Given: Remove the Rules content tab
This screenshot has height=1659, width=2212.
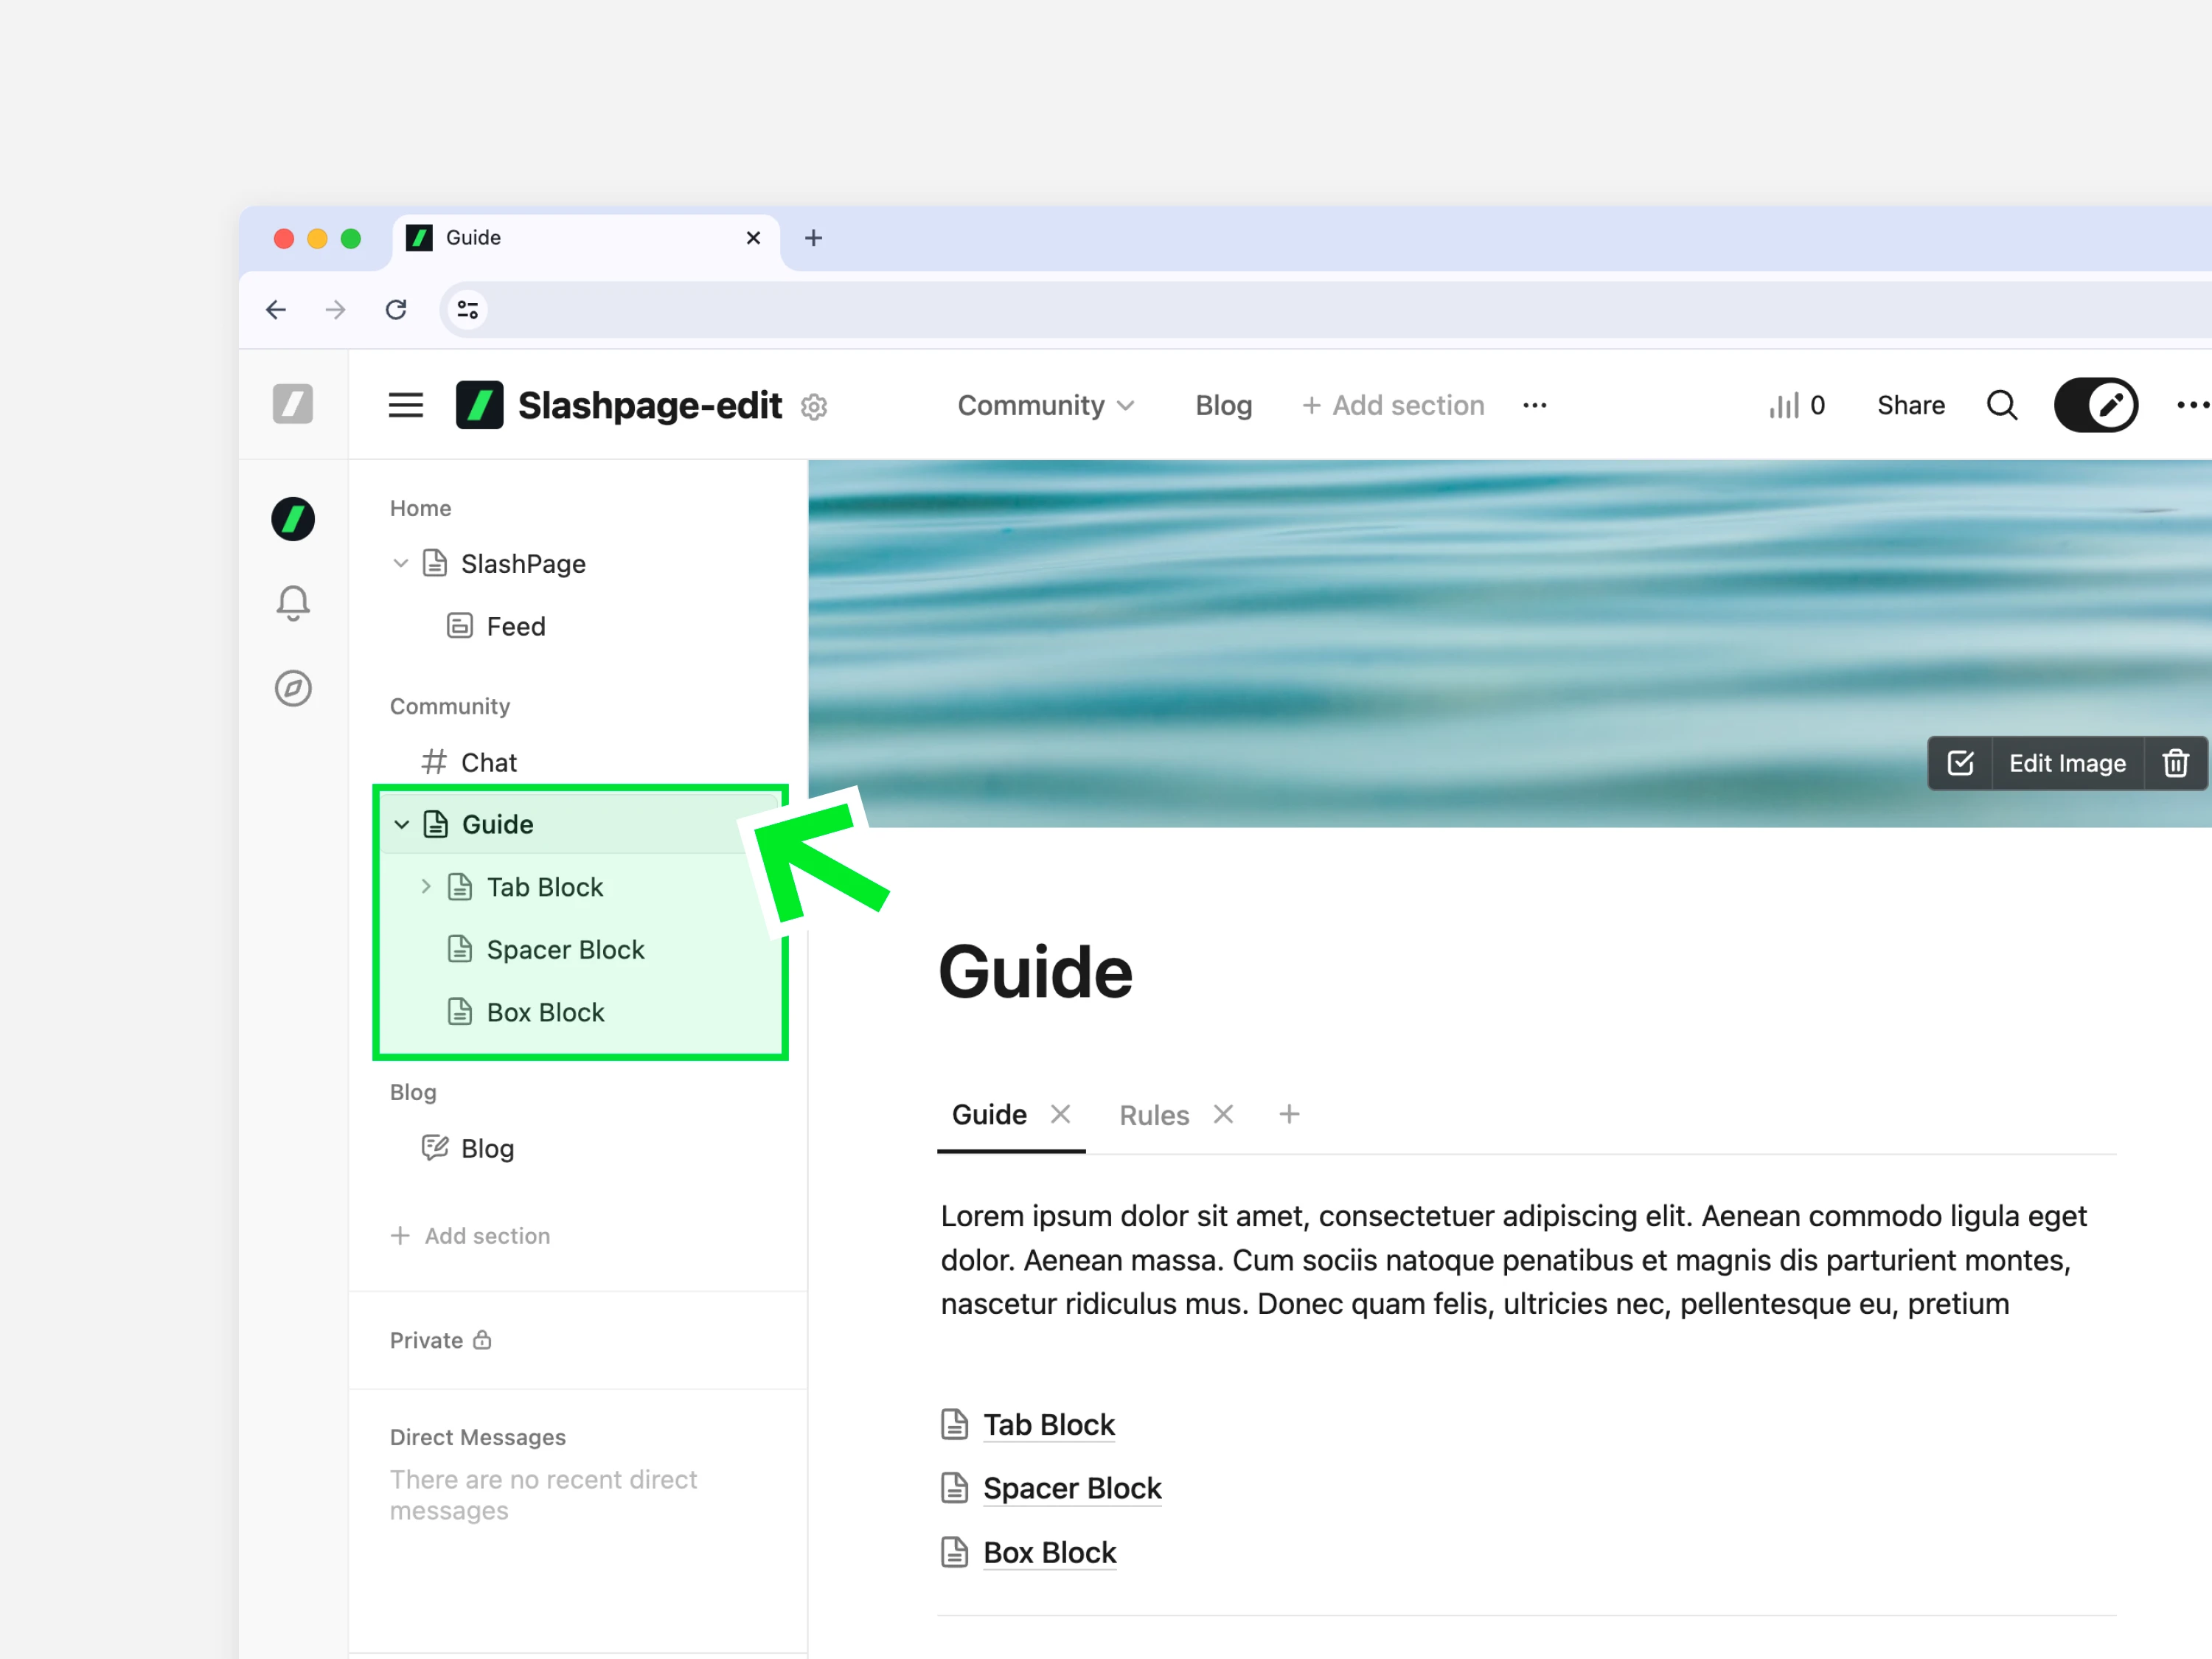Looking at the screenshot, I should [x=1223, y=1114].
